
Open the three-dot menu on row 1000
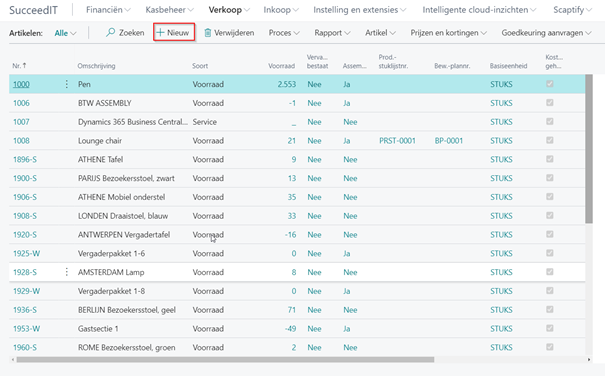click(66, 84)
